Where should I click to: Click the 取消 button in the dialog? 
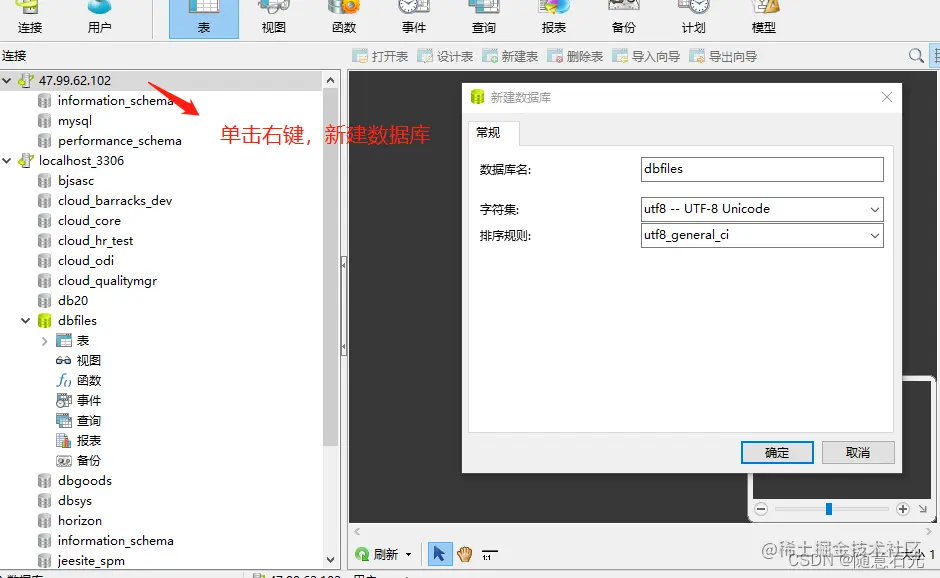[x=858, y=452]
